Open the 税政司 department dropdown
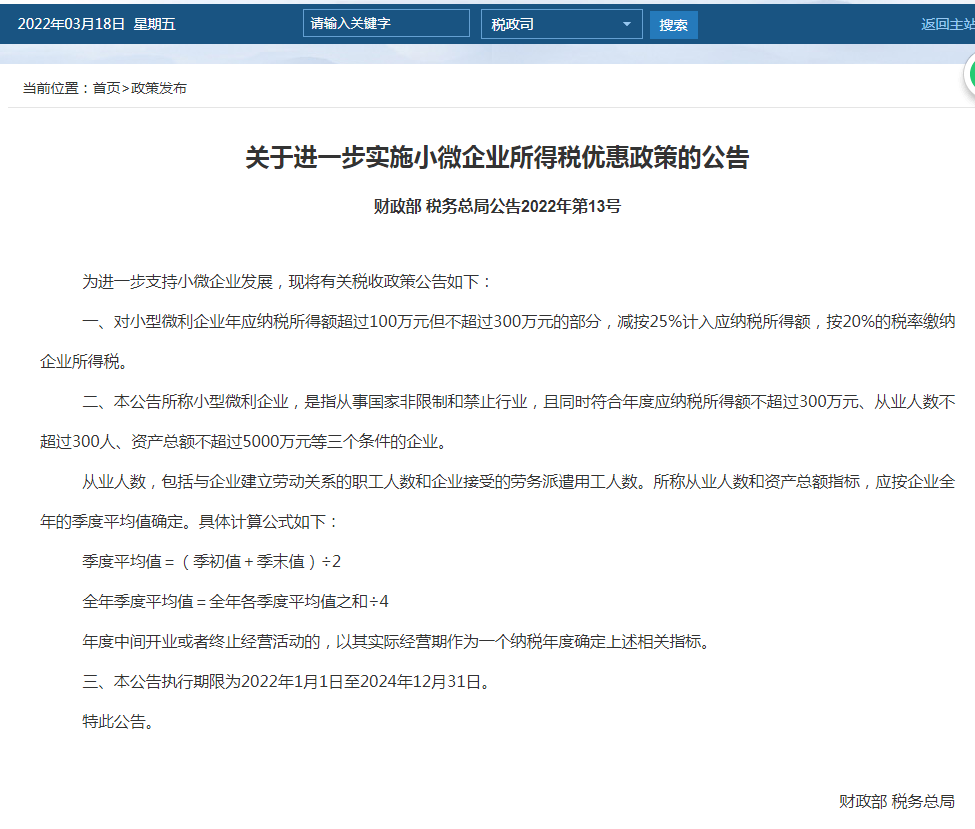The image size is (975, 829). 561,24
